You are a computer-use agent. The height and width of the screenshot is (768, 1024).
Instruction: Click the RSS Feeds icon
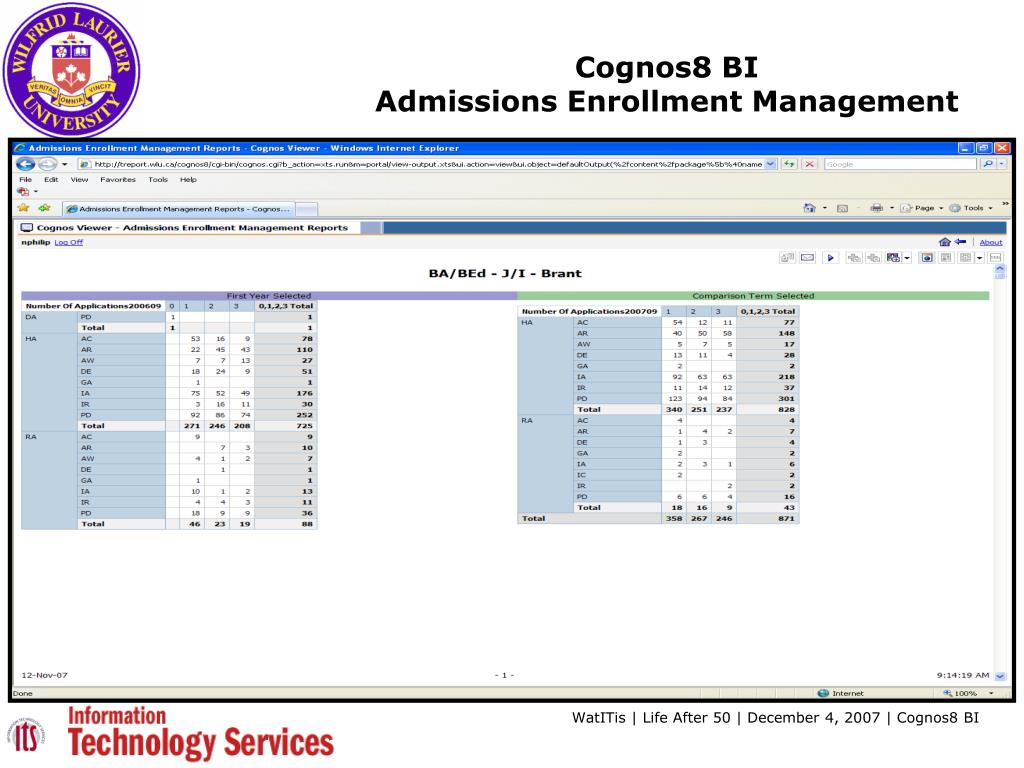pyautogui.click(x=842, y=208)
